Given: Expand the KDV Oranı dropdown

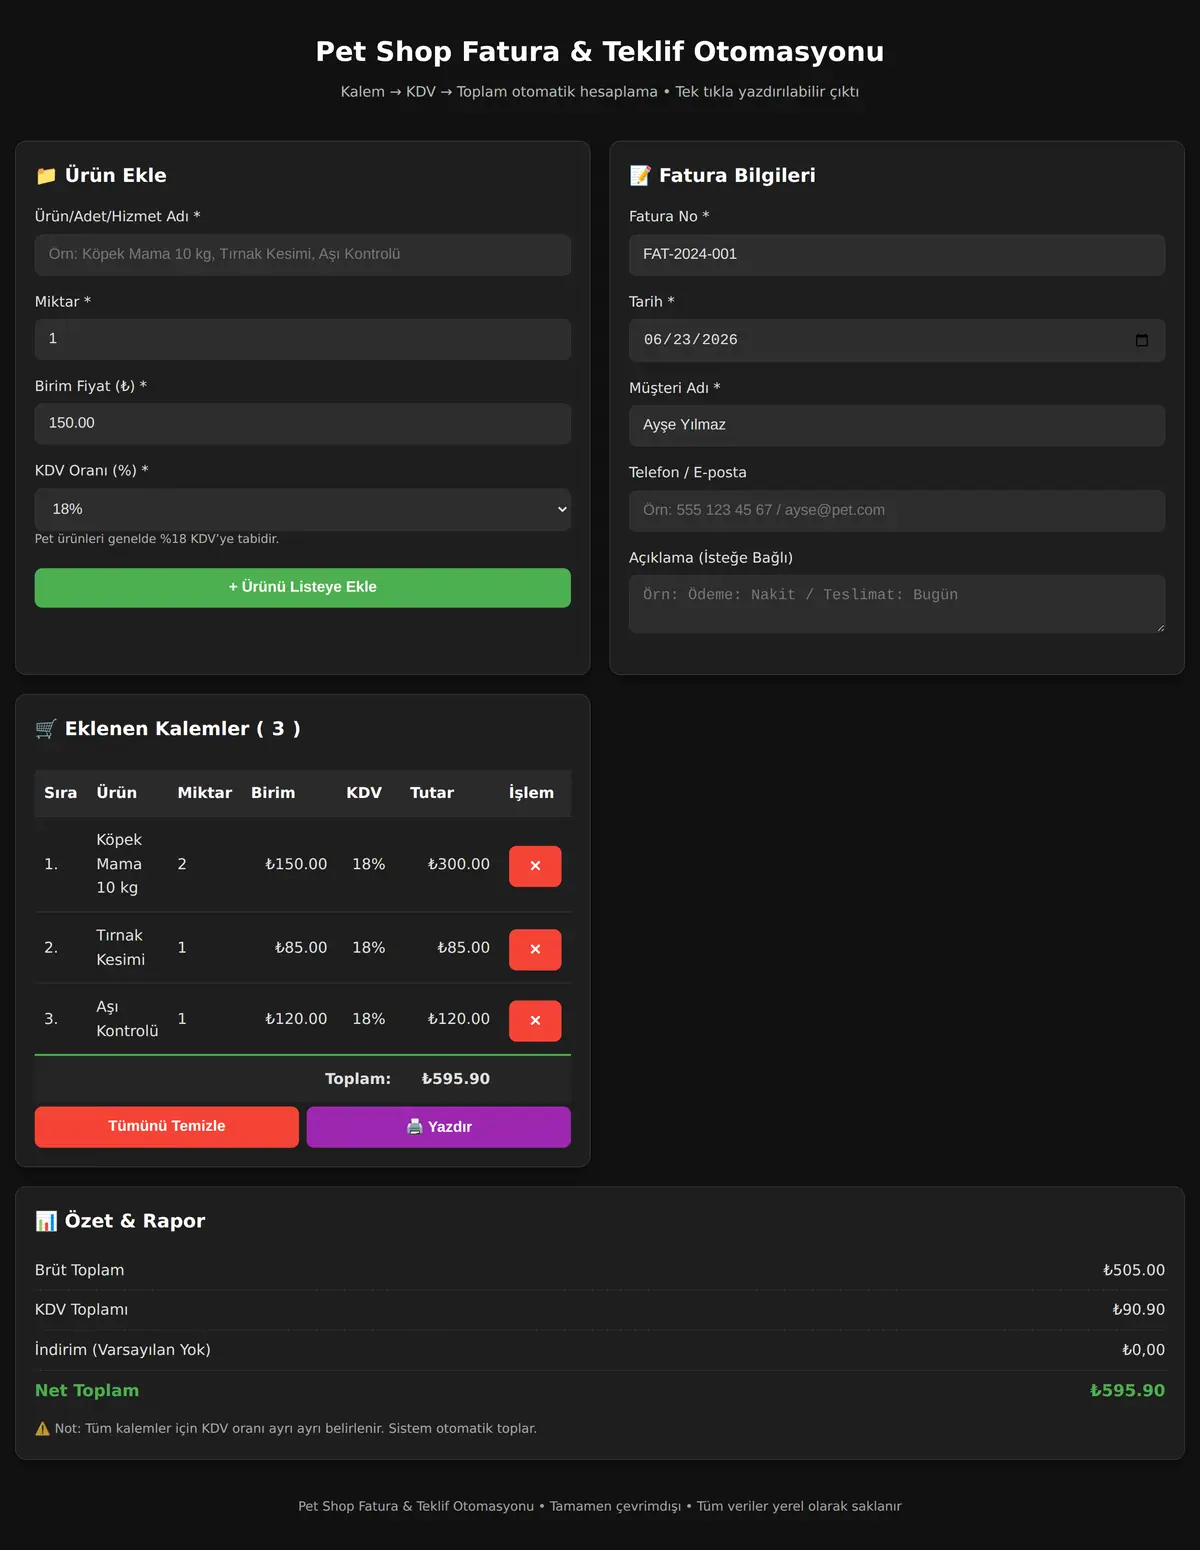Looking at the screenshot, I should [303, 509].
